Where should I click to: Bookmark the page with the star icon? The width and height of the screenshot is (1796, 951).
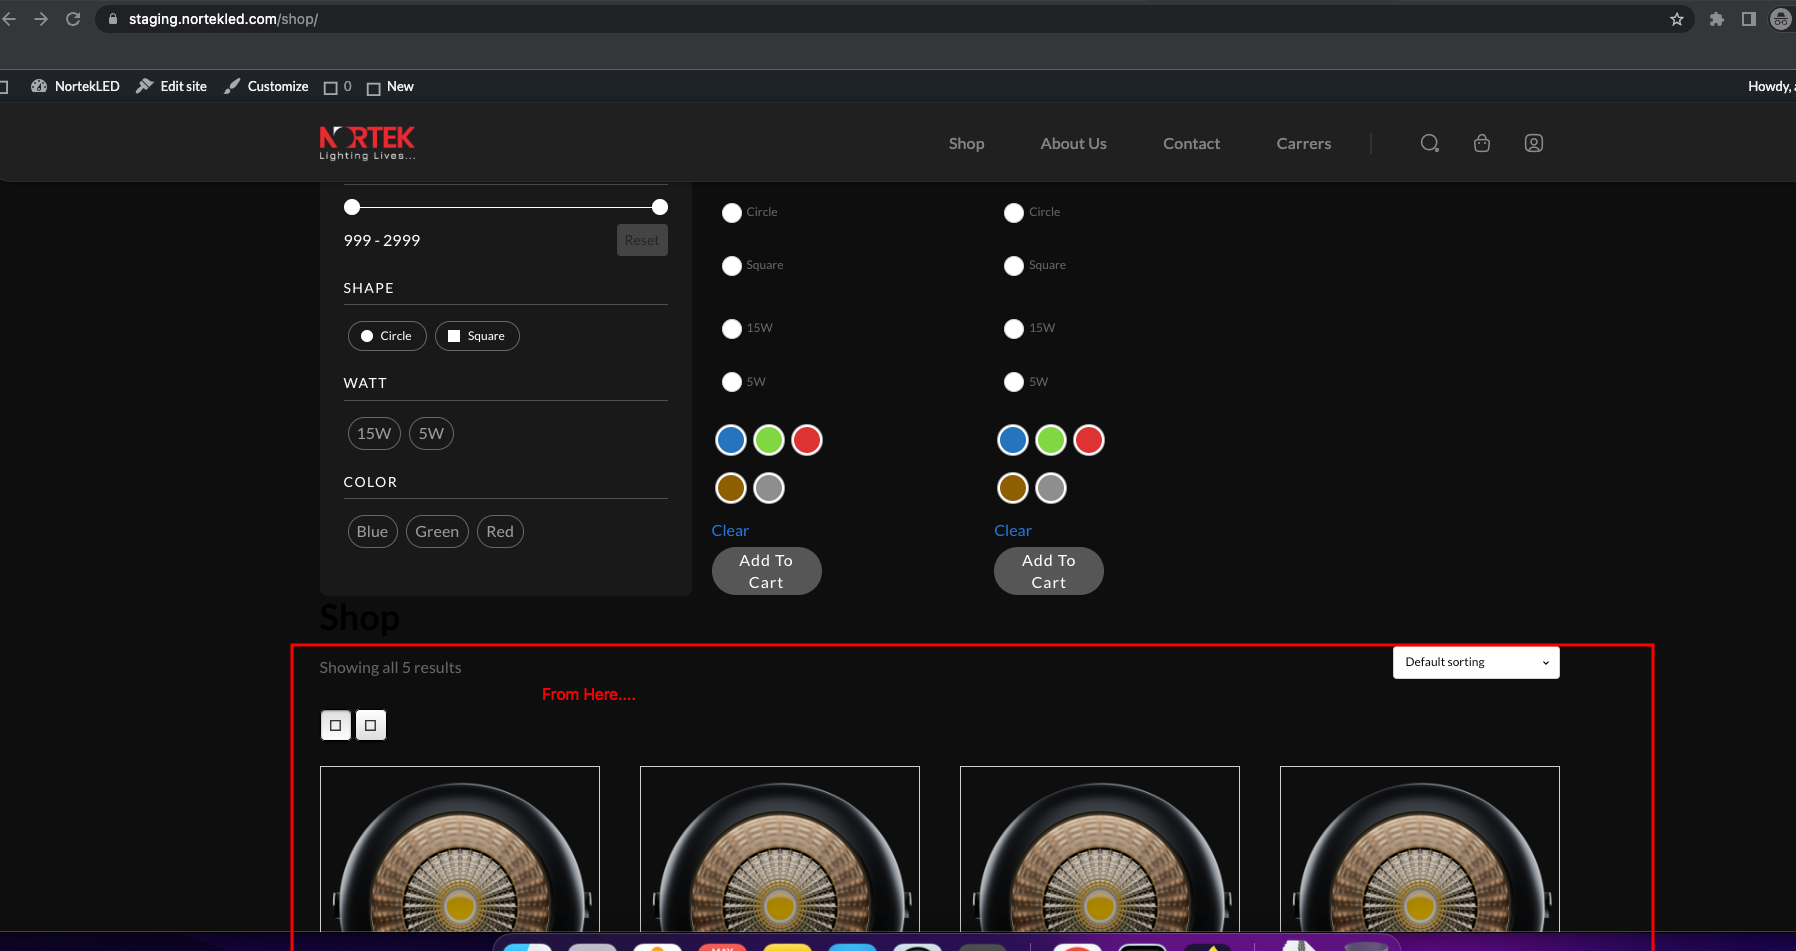1677,19
